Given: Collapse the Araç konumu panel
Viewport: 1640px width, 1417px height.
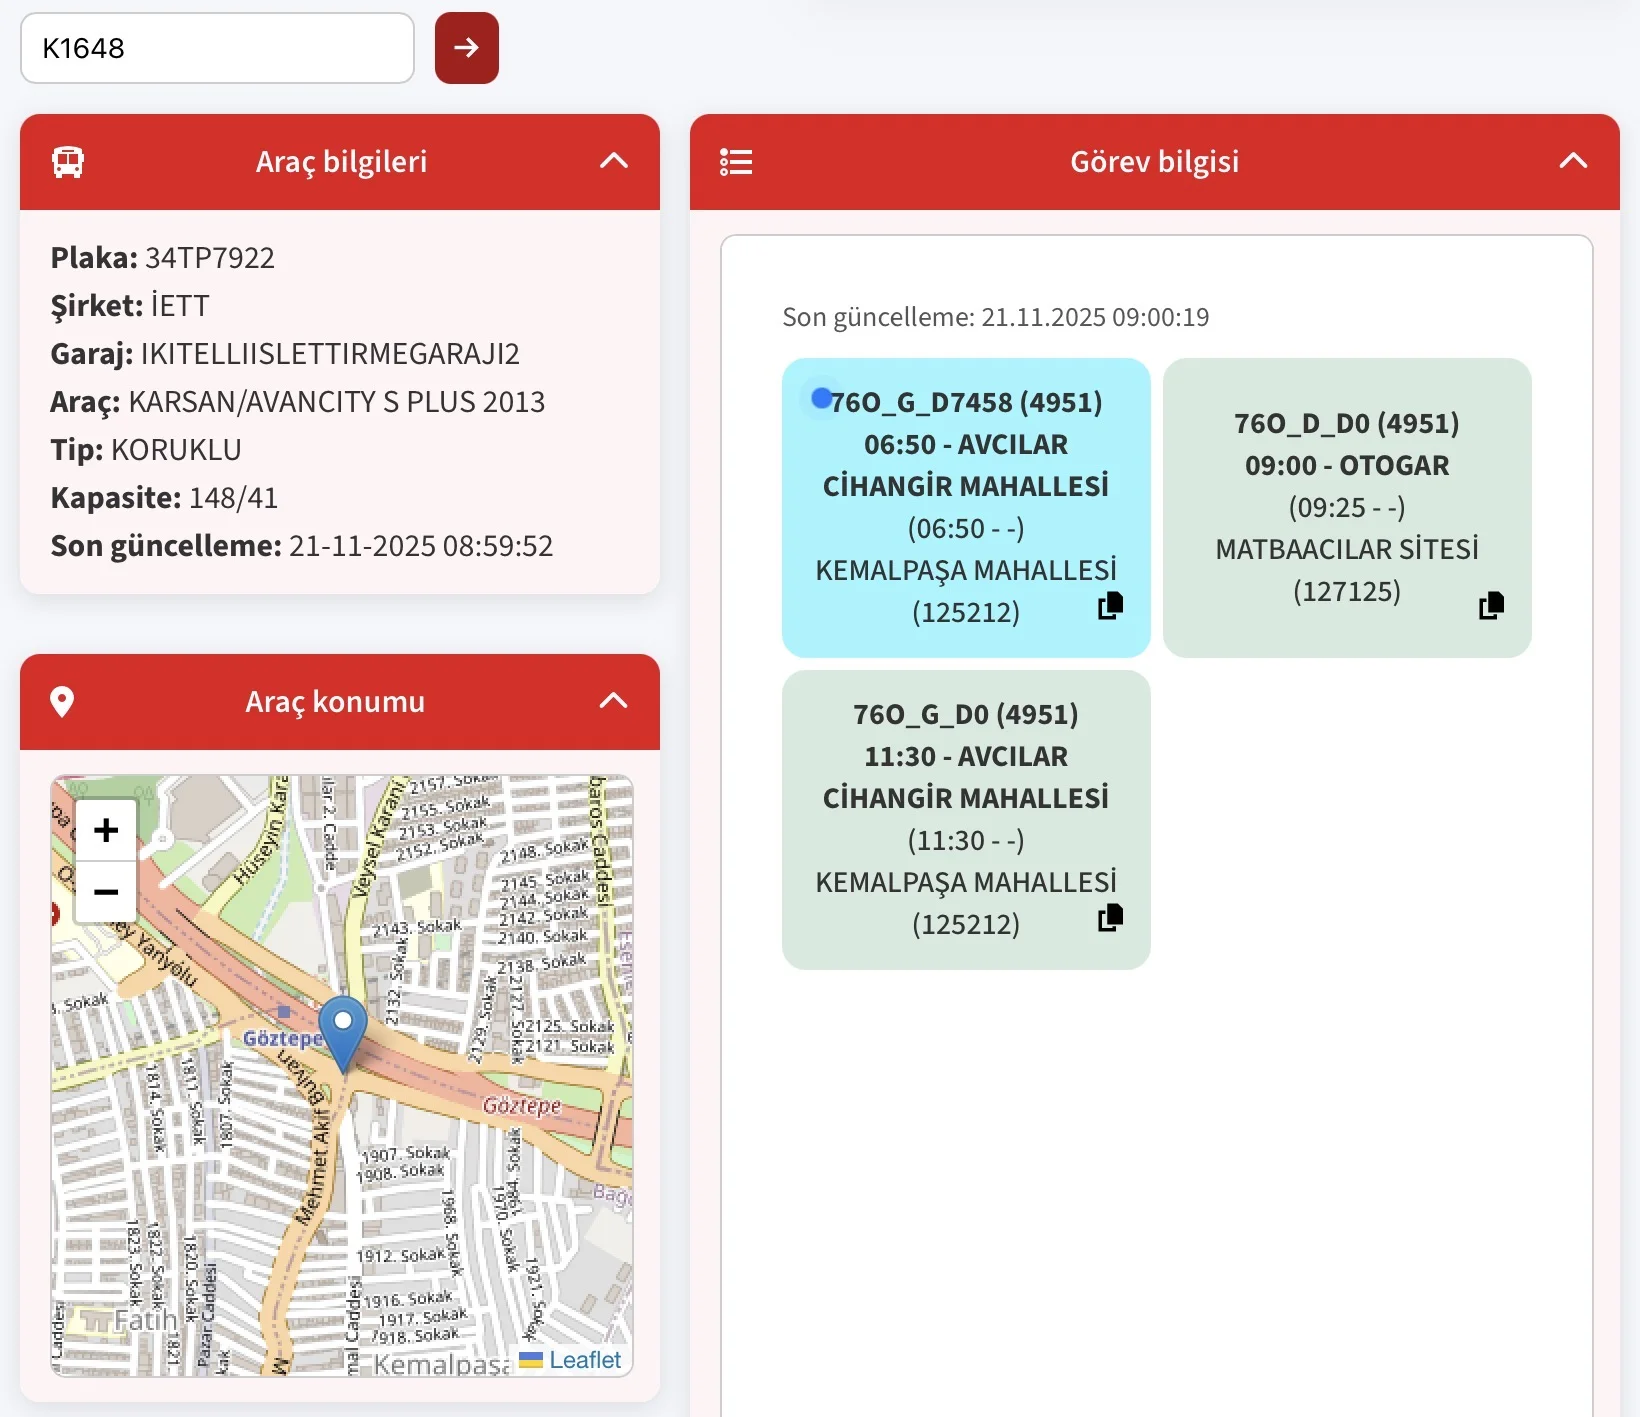Looking at the screenshot, I should pyautogui.click(x=613, y=701).
